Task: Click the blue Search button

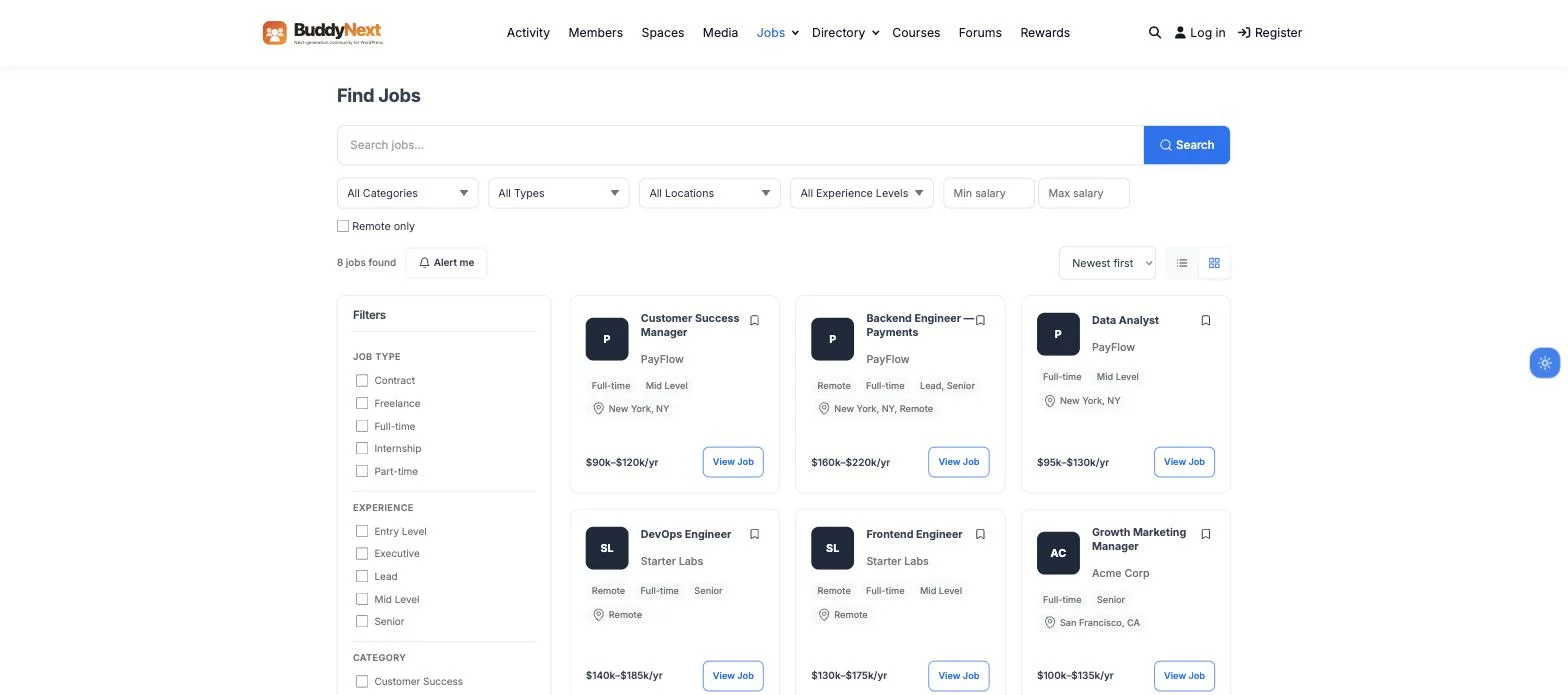Action: click(x=1187, y=145)
